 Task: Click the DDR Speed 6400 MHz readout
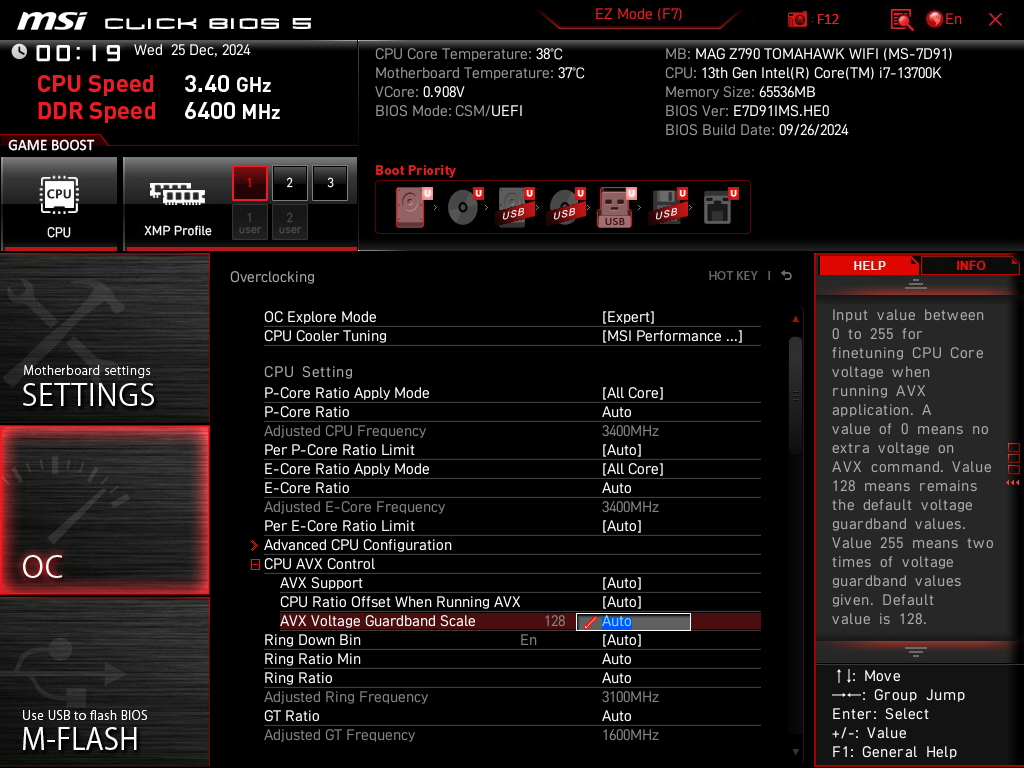click(x=159, y=111)
